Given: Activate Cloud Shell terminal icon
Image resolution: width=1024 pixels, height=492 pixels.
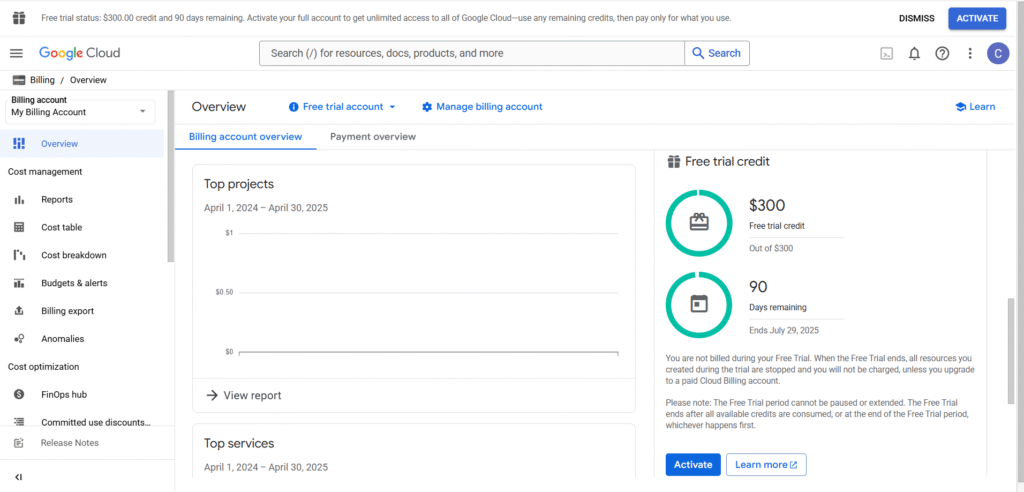Looking at the screenshot, I should click(x=886, y=54).
